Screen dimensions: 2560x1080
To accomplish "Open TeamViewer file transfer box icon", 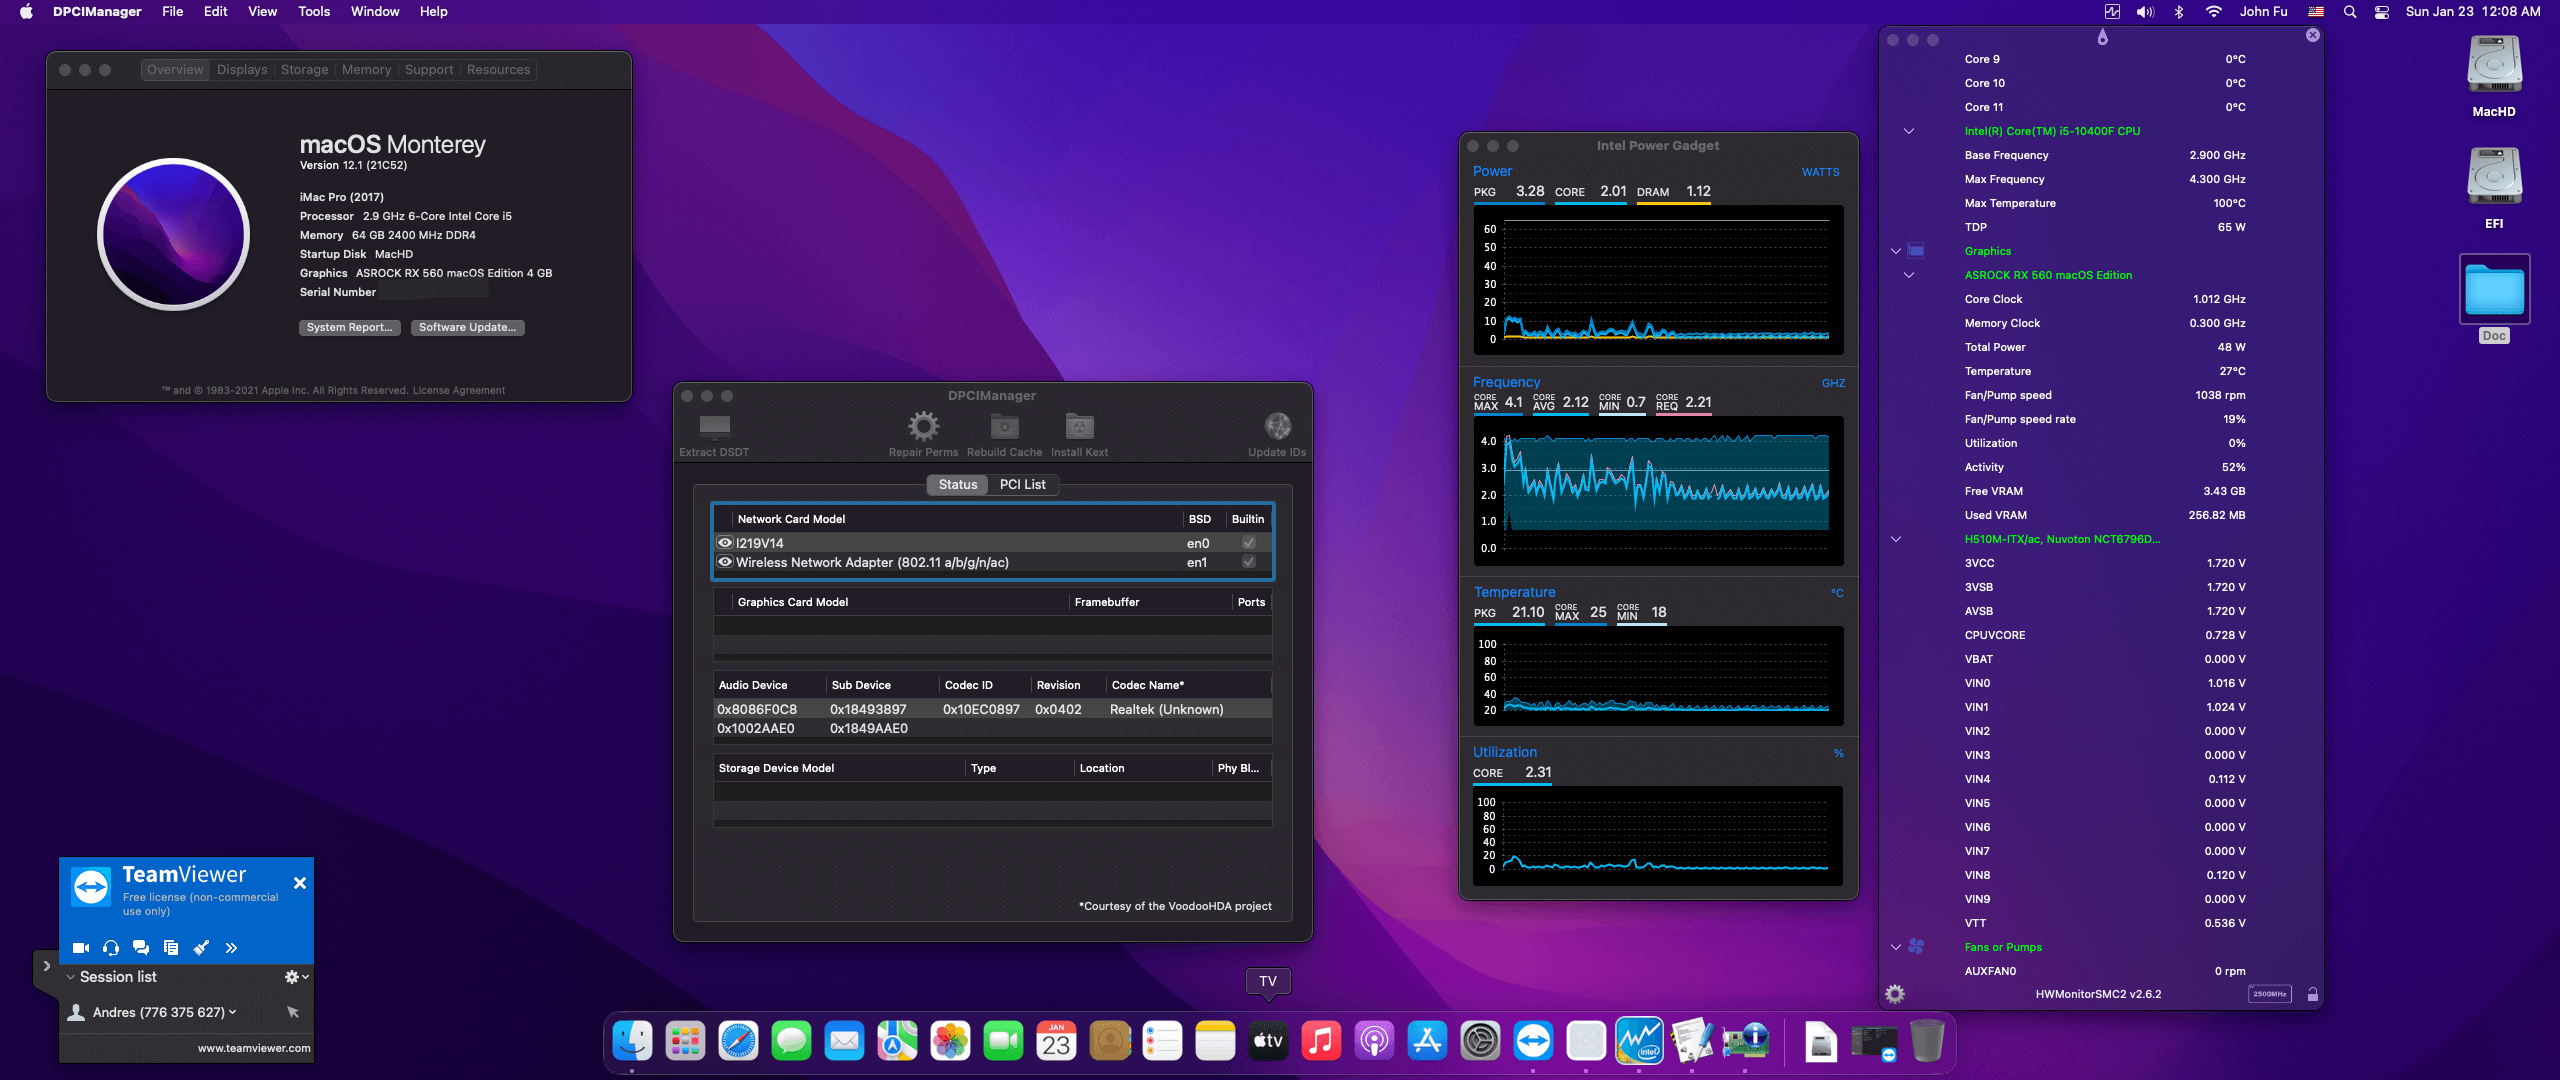I will (171, 947).
